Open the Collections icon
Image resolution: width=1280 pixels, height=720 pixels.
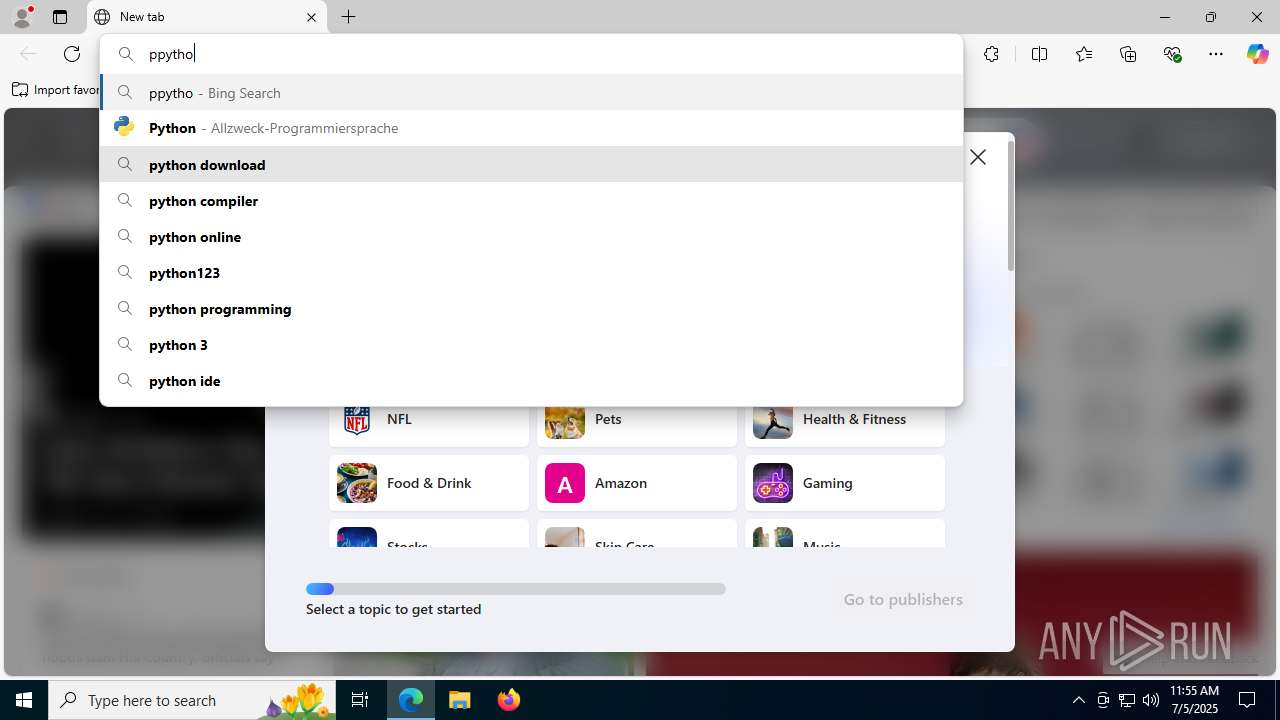pos(1128,54)
